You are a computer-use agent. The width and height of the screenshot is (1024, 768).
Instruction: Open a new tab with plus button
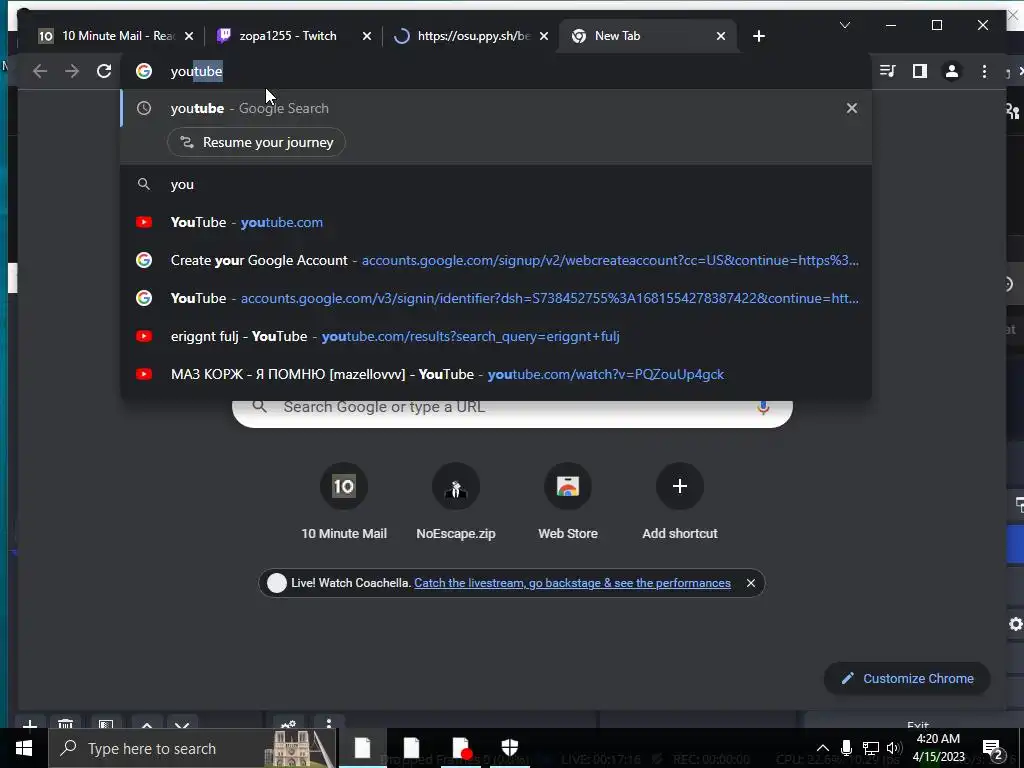758,36
